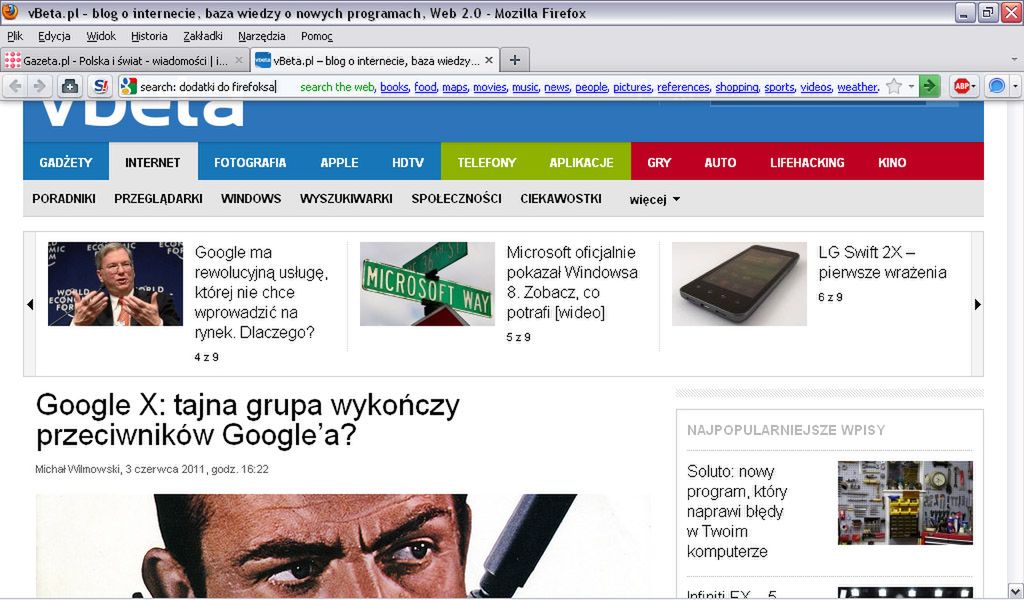Open the GADŻETY site section

pos(66,162)
